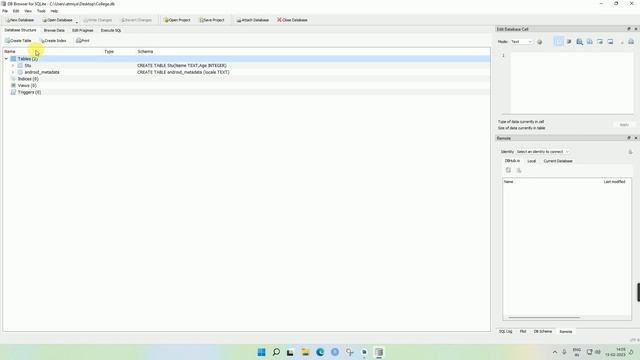
Task: Click the Save Project toolbar button
Action: [211, 20]
